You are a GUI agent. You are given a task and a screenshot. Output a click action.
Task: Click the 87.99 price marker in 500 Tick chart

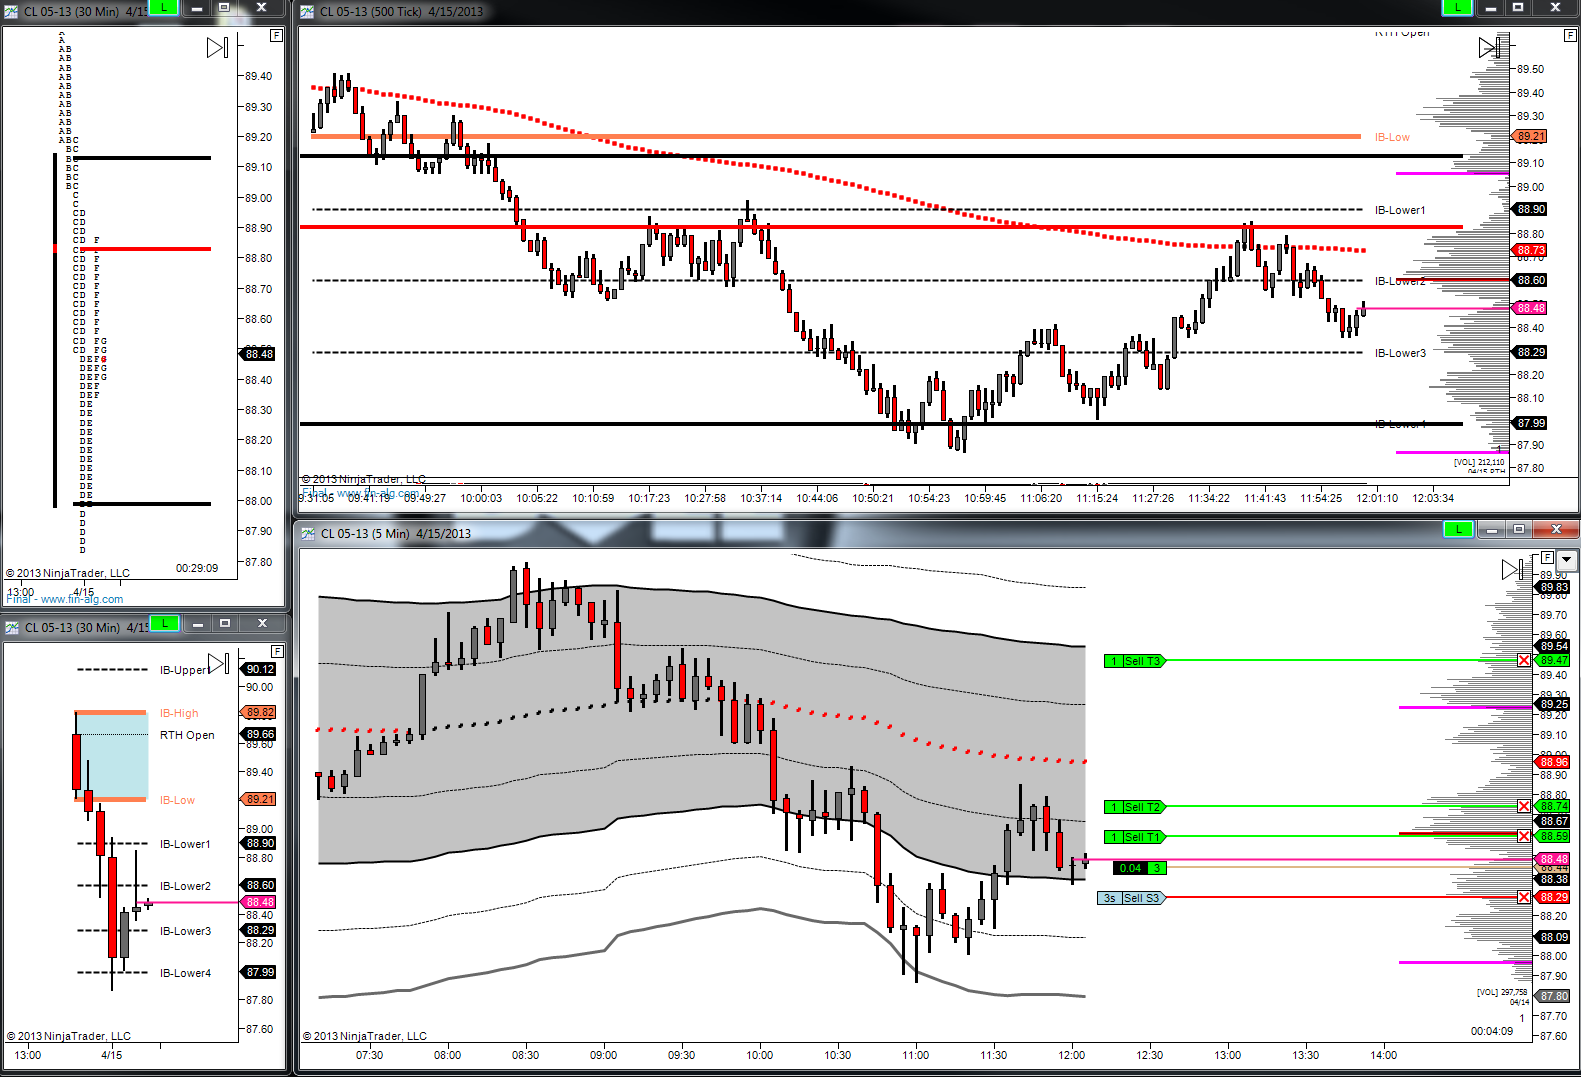[x=1530, y=423]
